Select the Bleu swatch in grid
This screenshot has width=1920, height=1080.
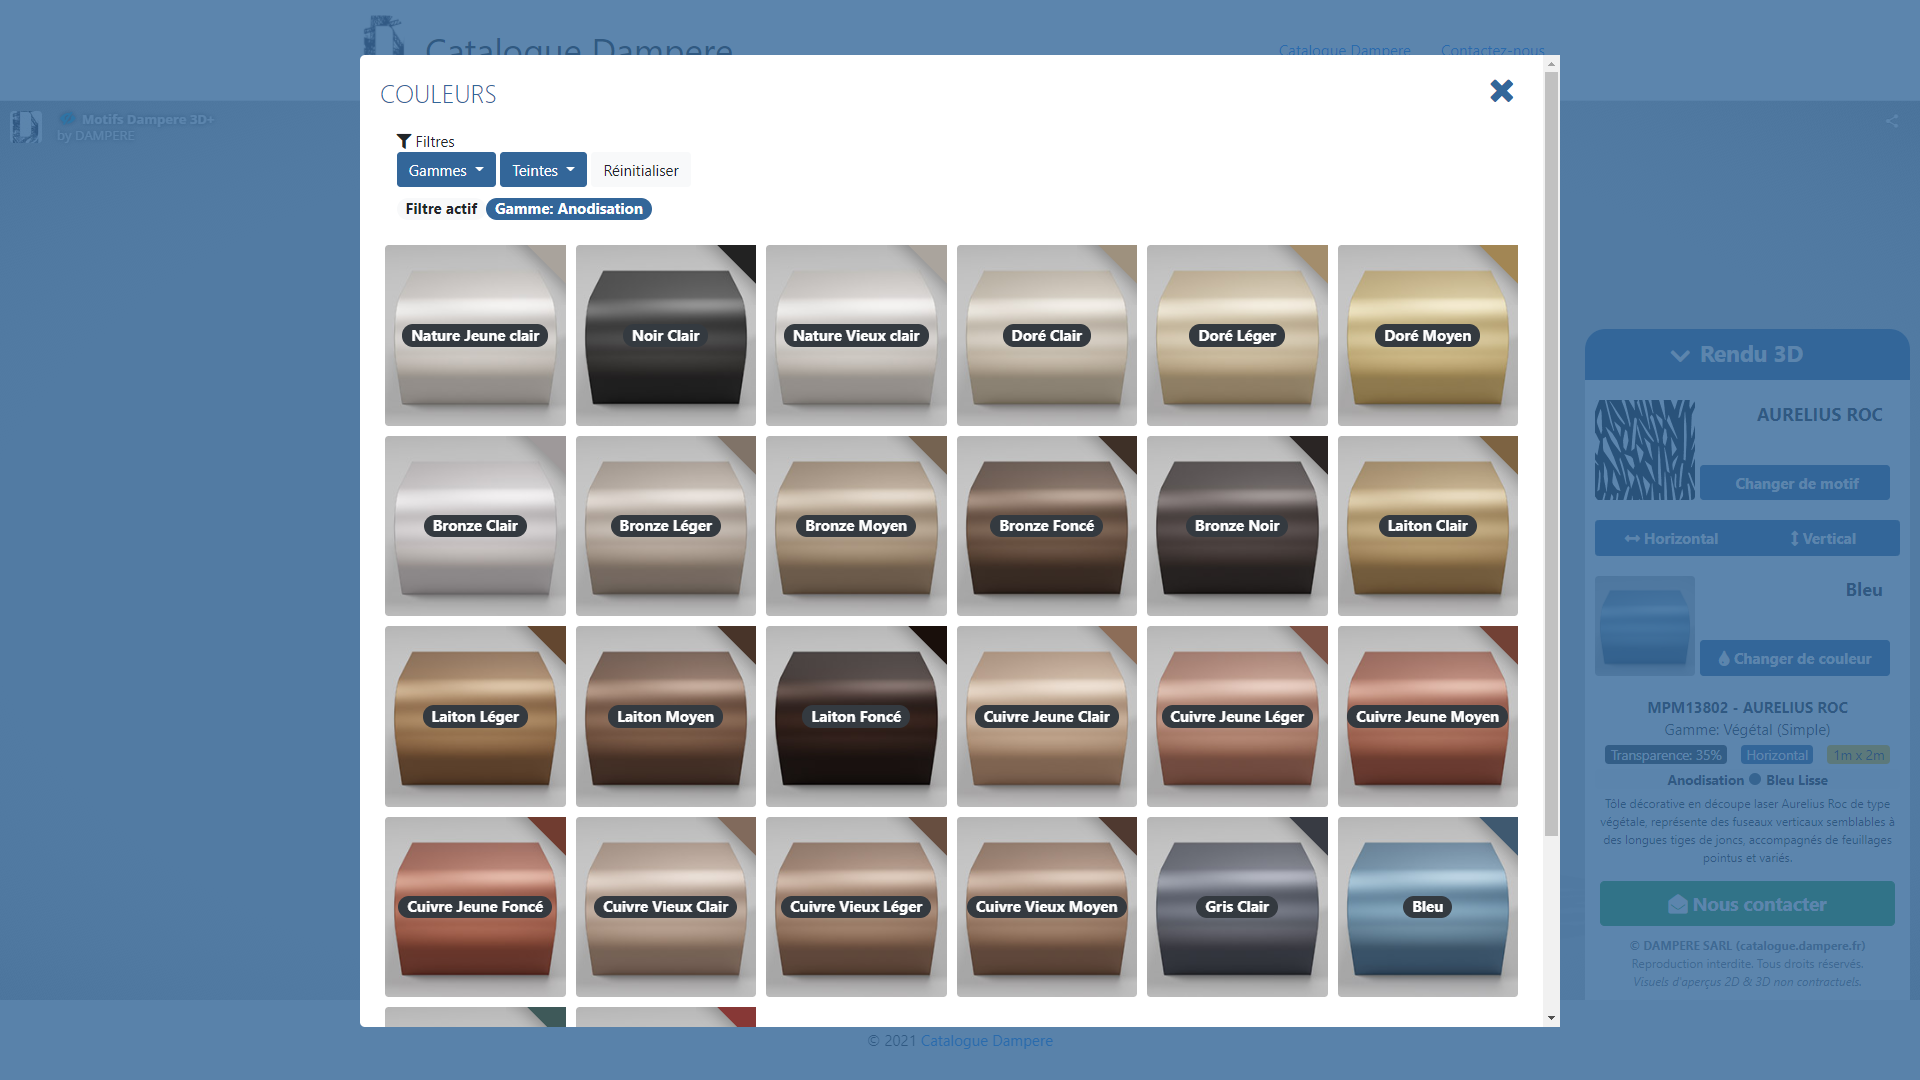1428,907
